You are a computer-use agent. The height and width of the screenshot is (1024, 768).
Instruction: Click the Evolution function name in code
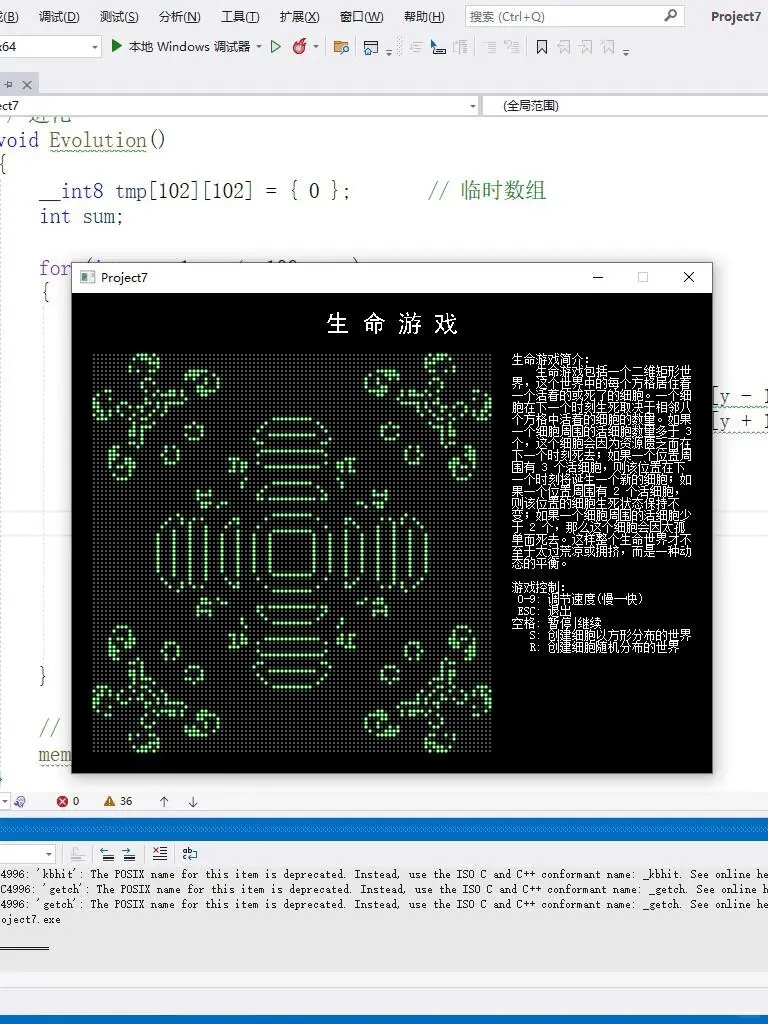coord(98,140)
